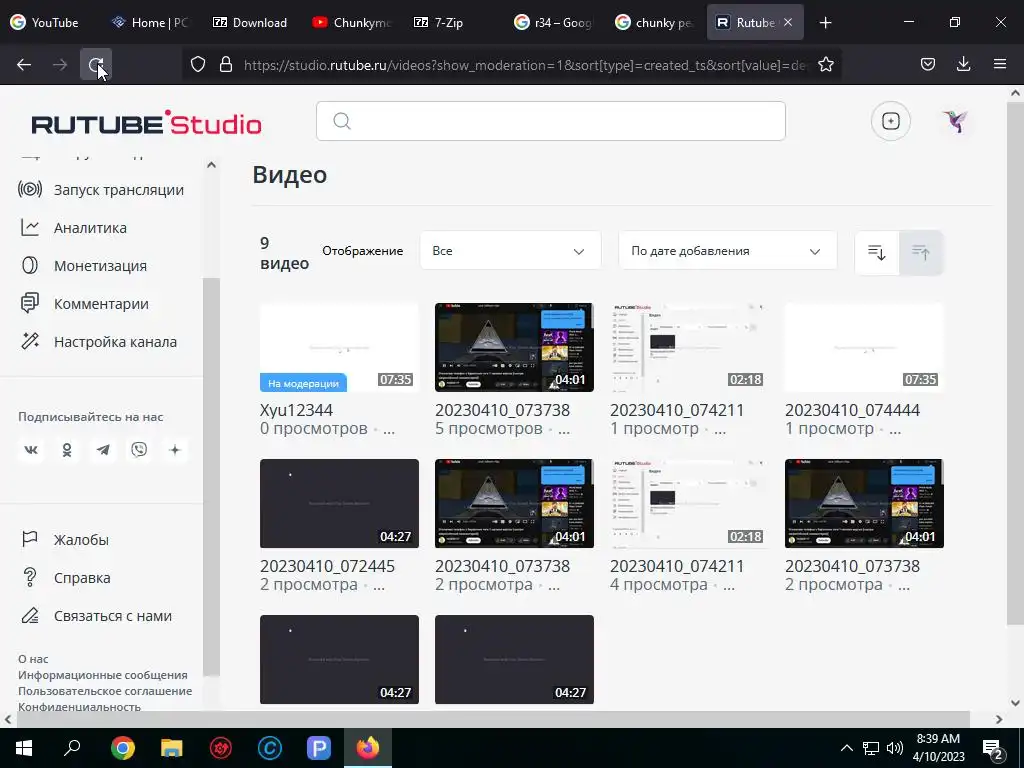
Task: Click the О нас footer link
Action: [33, 659]
